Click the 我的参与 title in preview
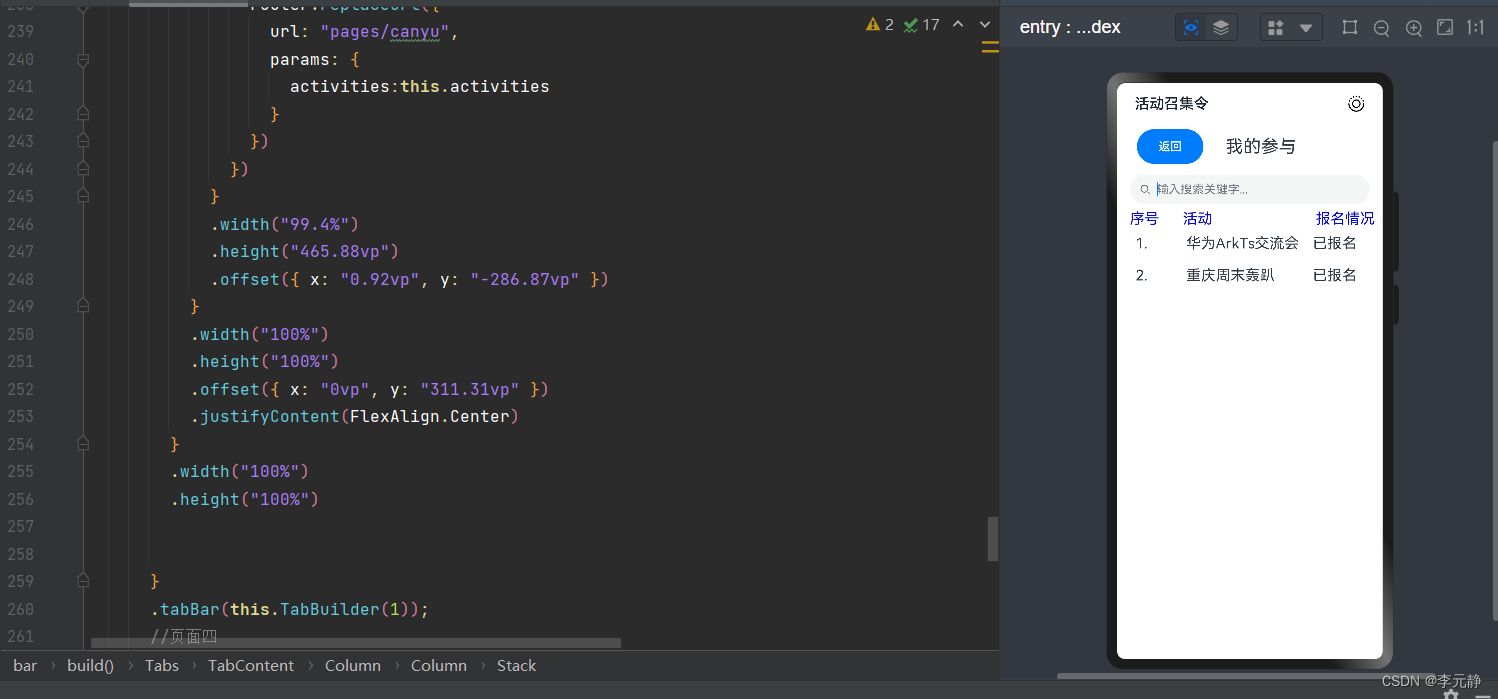The height and width of the screenshot is (699, 1498). tap(1261, 146)
